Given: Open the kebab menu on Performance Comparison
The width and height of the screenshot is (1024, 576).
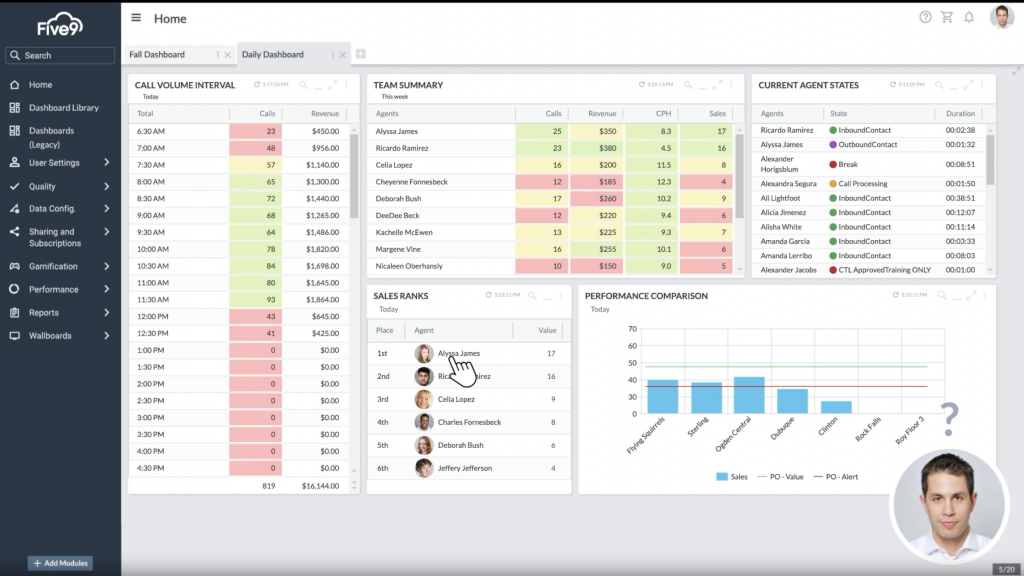Looking at the screenshot, I should point(982,297).
